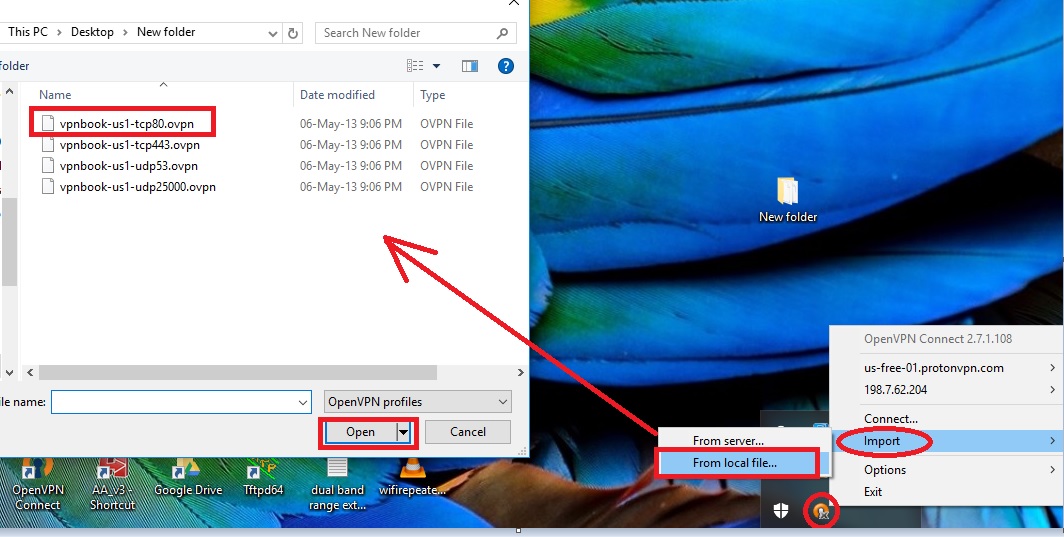Expand the address bar history dropdown
This screenshot has height=537, width=1064.
click(273, 33)
